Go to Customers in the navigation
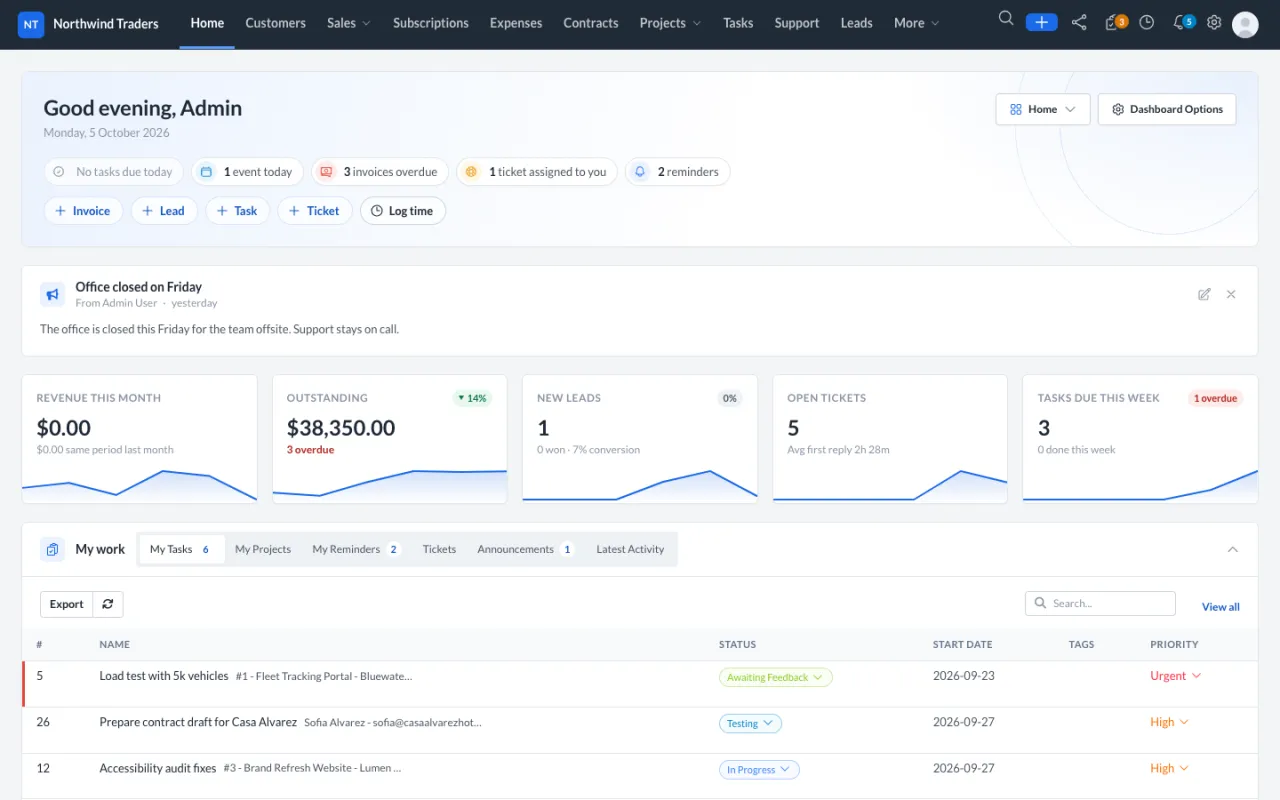1280x800 pixels. [275, 23]
